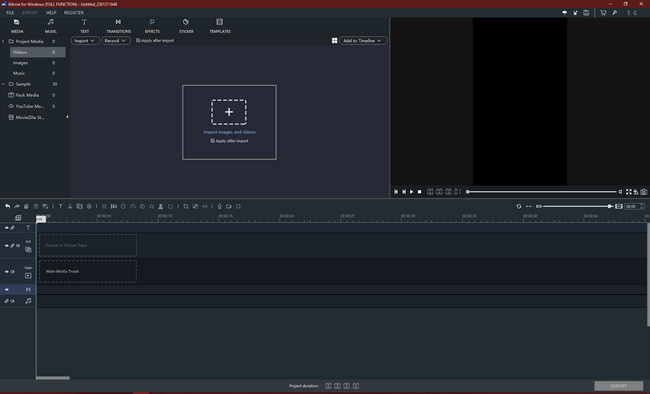Viewport: 650px width, 394px height.
Task: Click the camera record icon in timeline toolbar
Action: (x=228, y=206)
